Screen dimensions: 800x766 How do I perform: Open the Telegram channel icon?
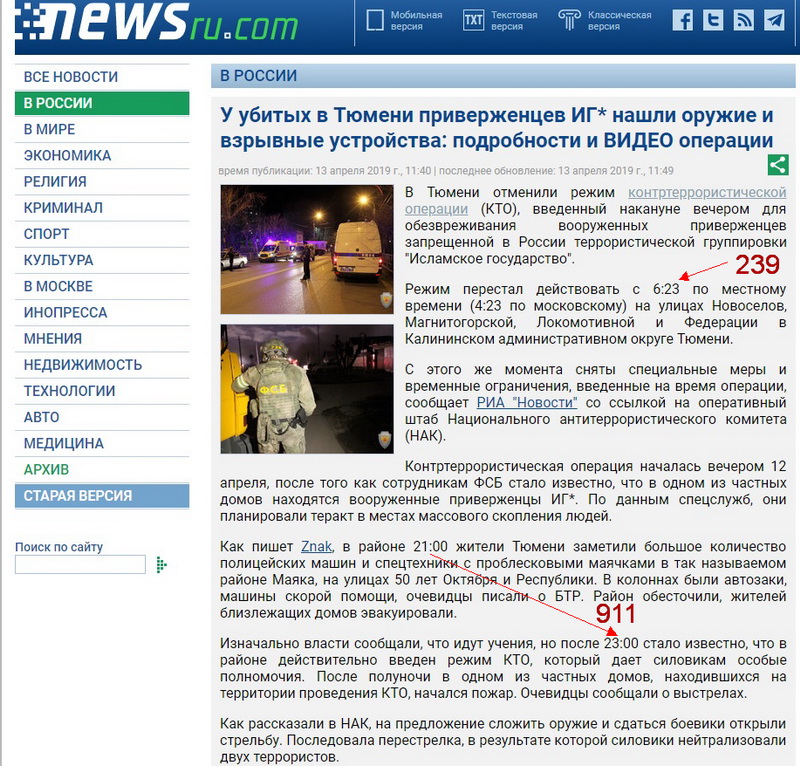point(774,20)
